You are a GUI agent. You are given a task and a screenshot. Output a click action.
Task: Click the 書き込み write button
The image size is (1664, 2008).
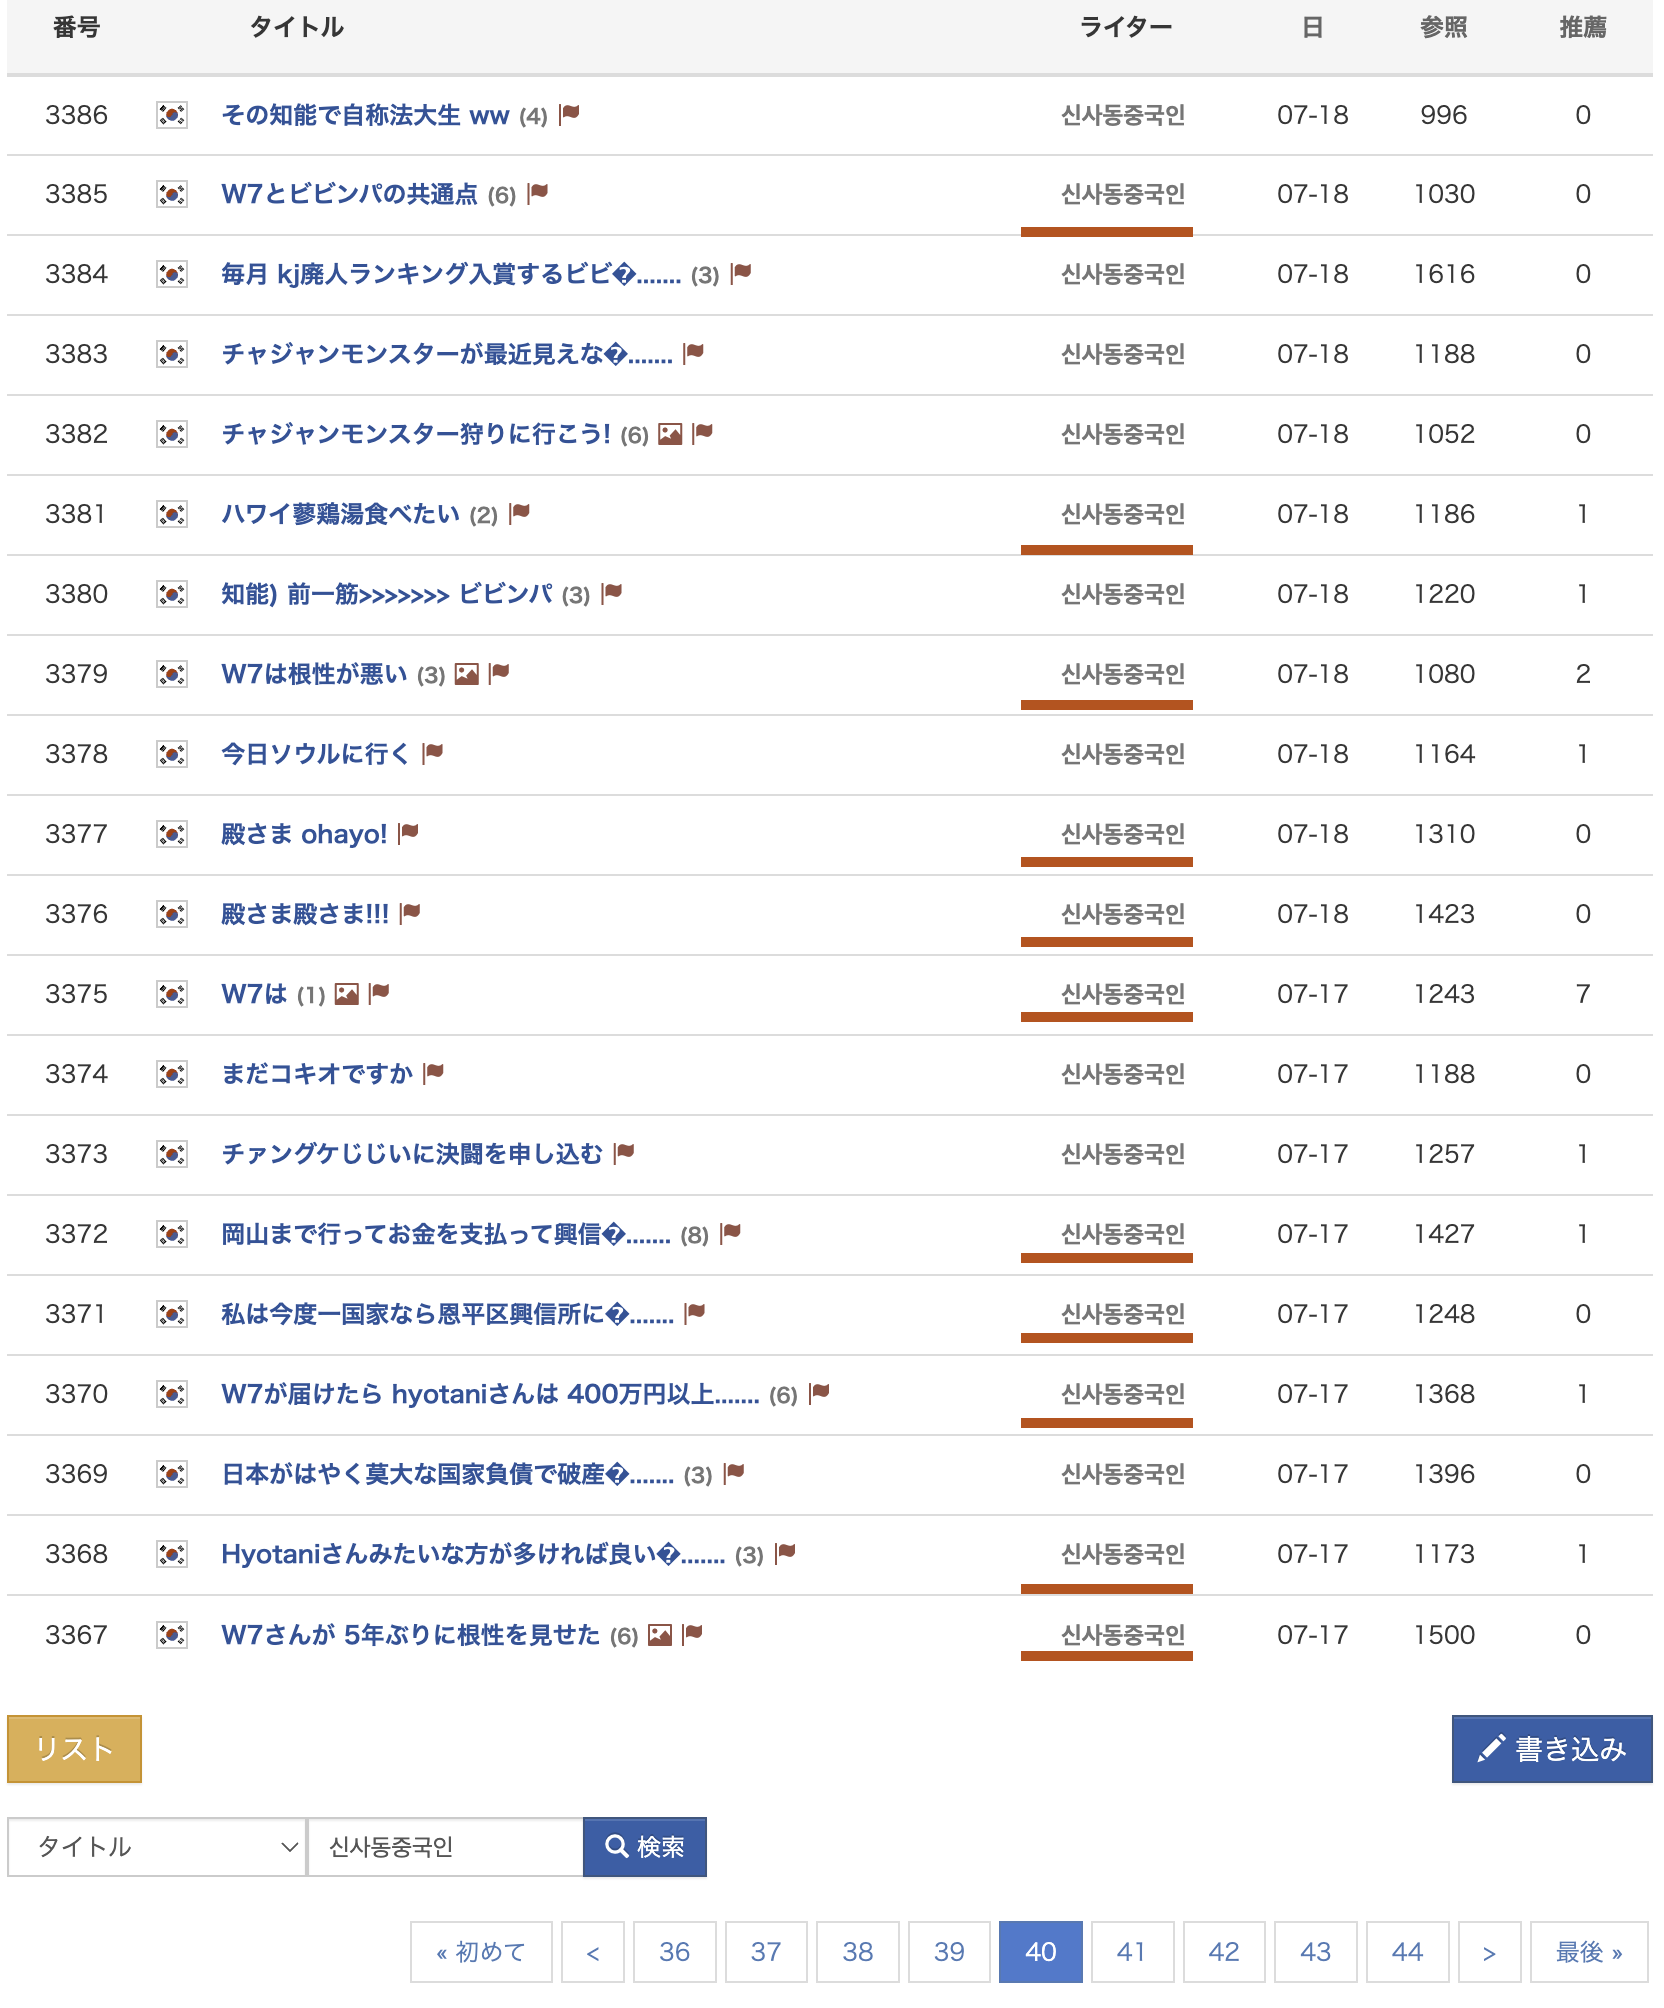click(1551, 1749)
